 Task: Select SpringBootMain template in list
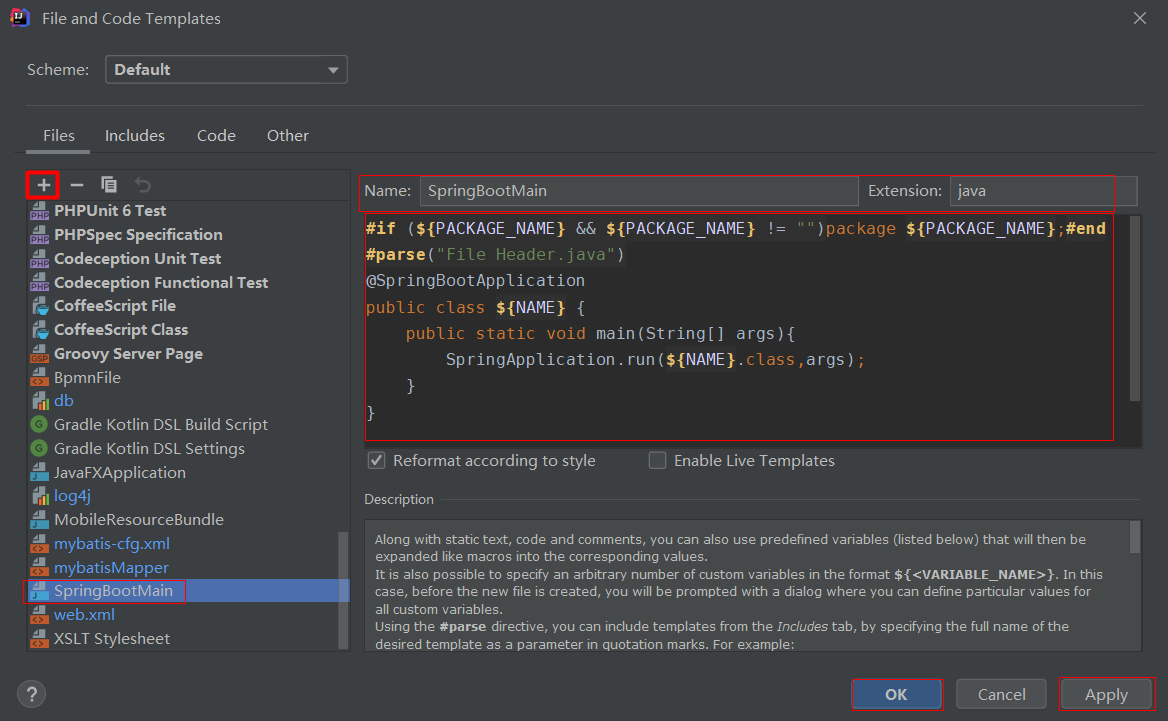188,591
